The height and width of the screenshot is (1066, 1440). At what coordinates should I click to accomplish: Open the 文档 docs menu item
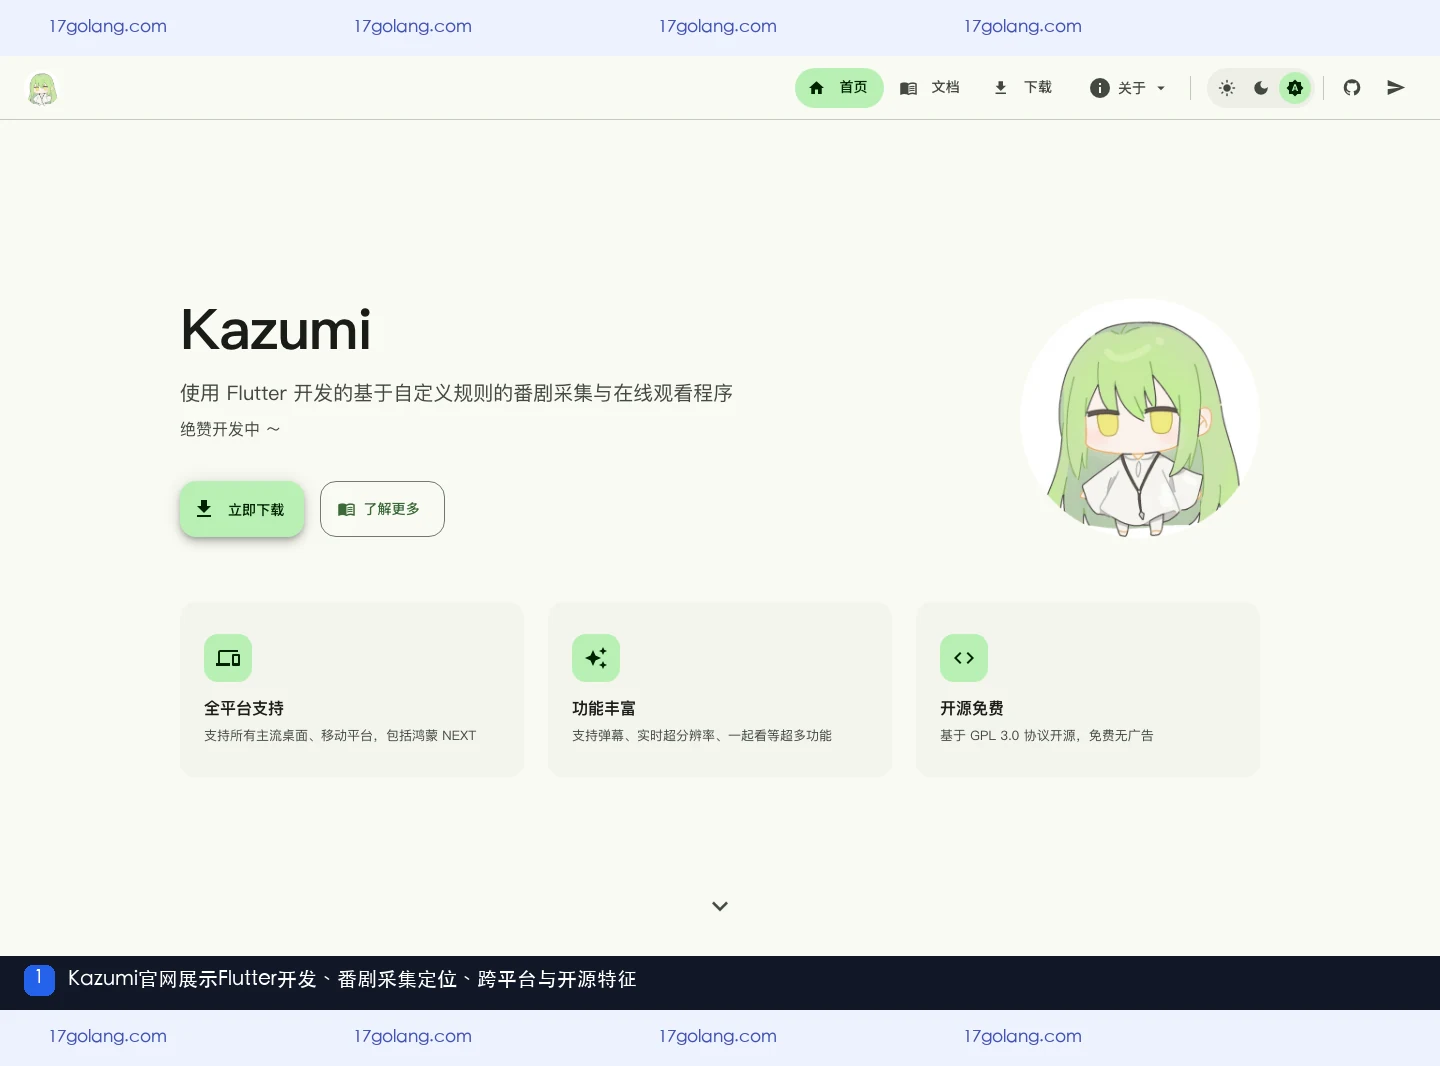point(930,88)
